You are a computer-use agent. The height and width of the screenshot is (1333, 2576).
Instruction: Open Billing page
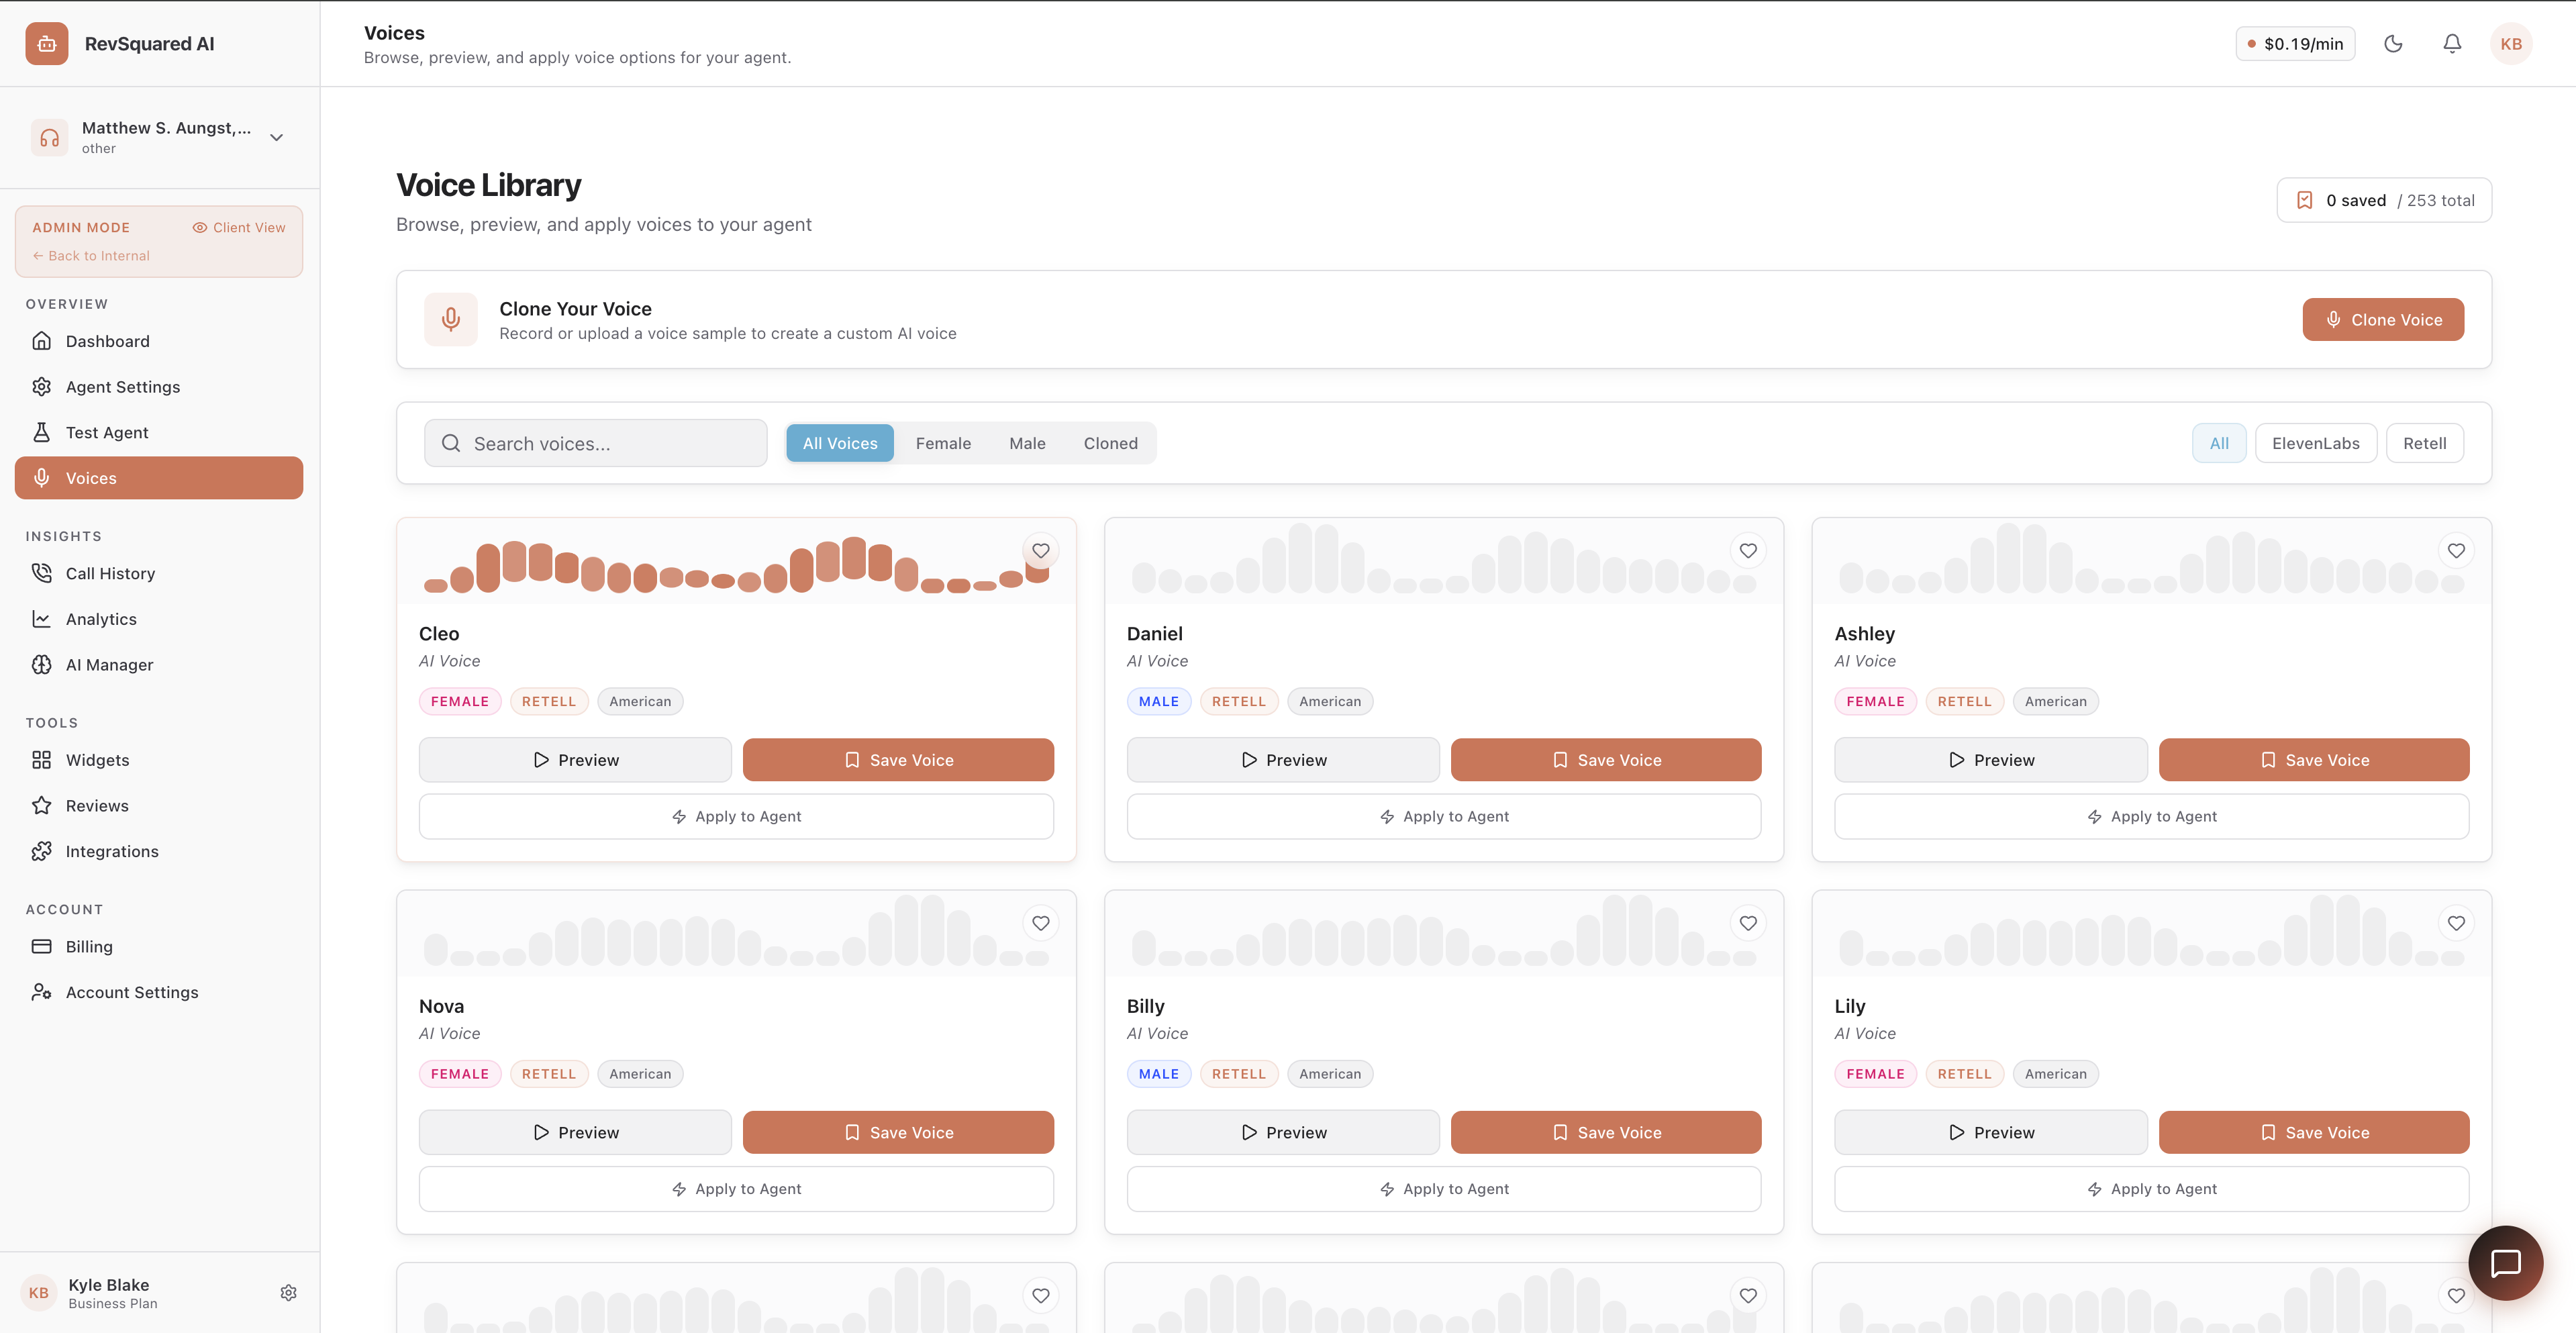pyautogui.click(x=159, y=947)
